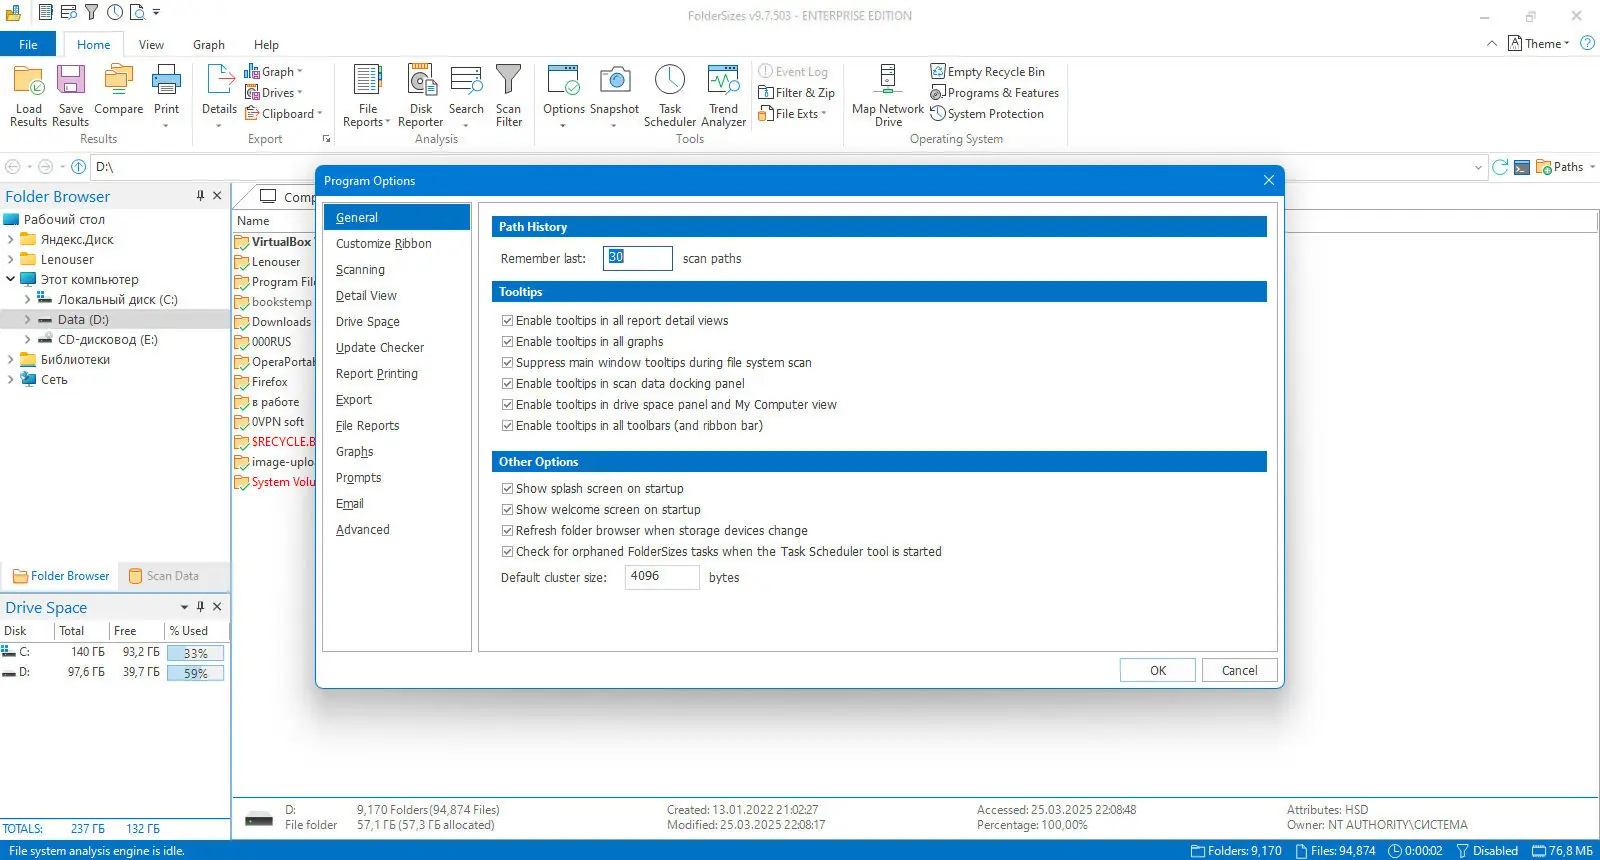1600x860 pixels.
Task: Toggle tooltips in all graphs
Action: point(507,342)
